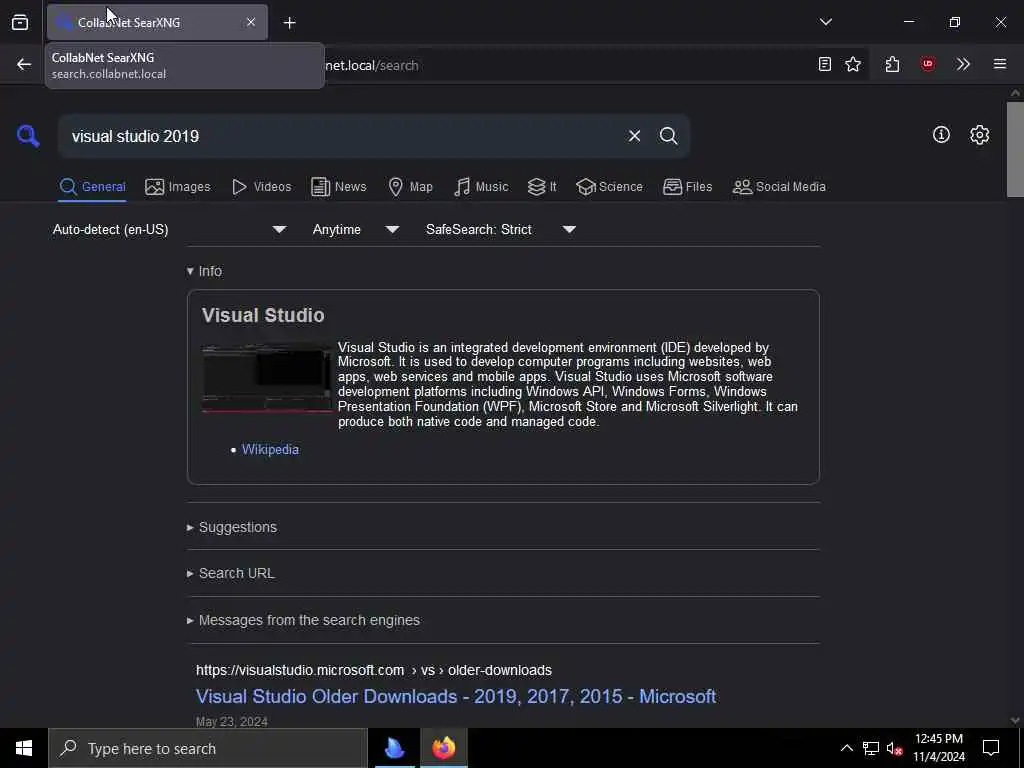The image size is (1024, 768).
Task: Open the uBlock Origin extension icon
Action: 927,64
